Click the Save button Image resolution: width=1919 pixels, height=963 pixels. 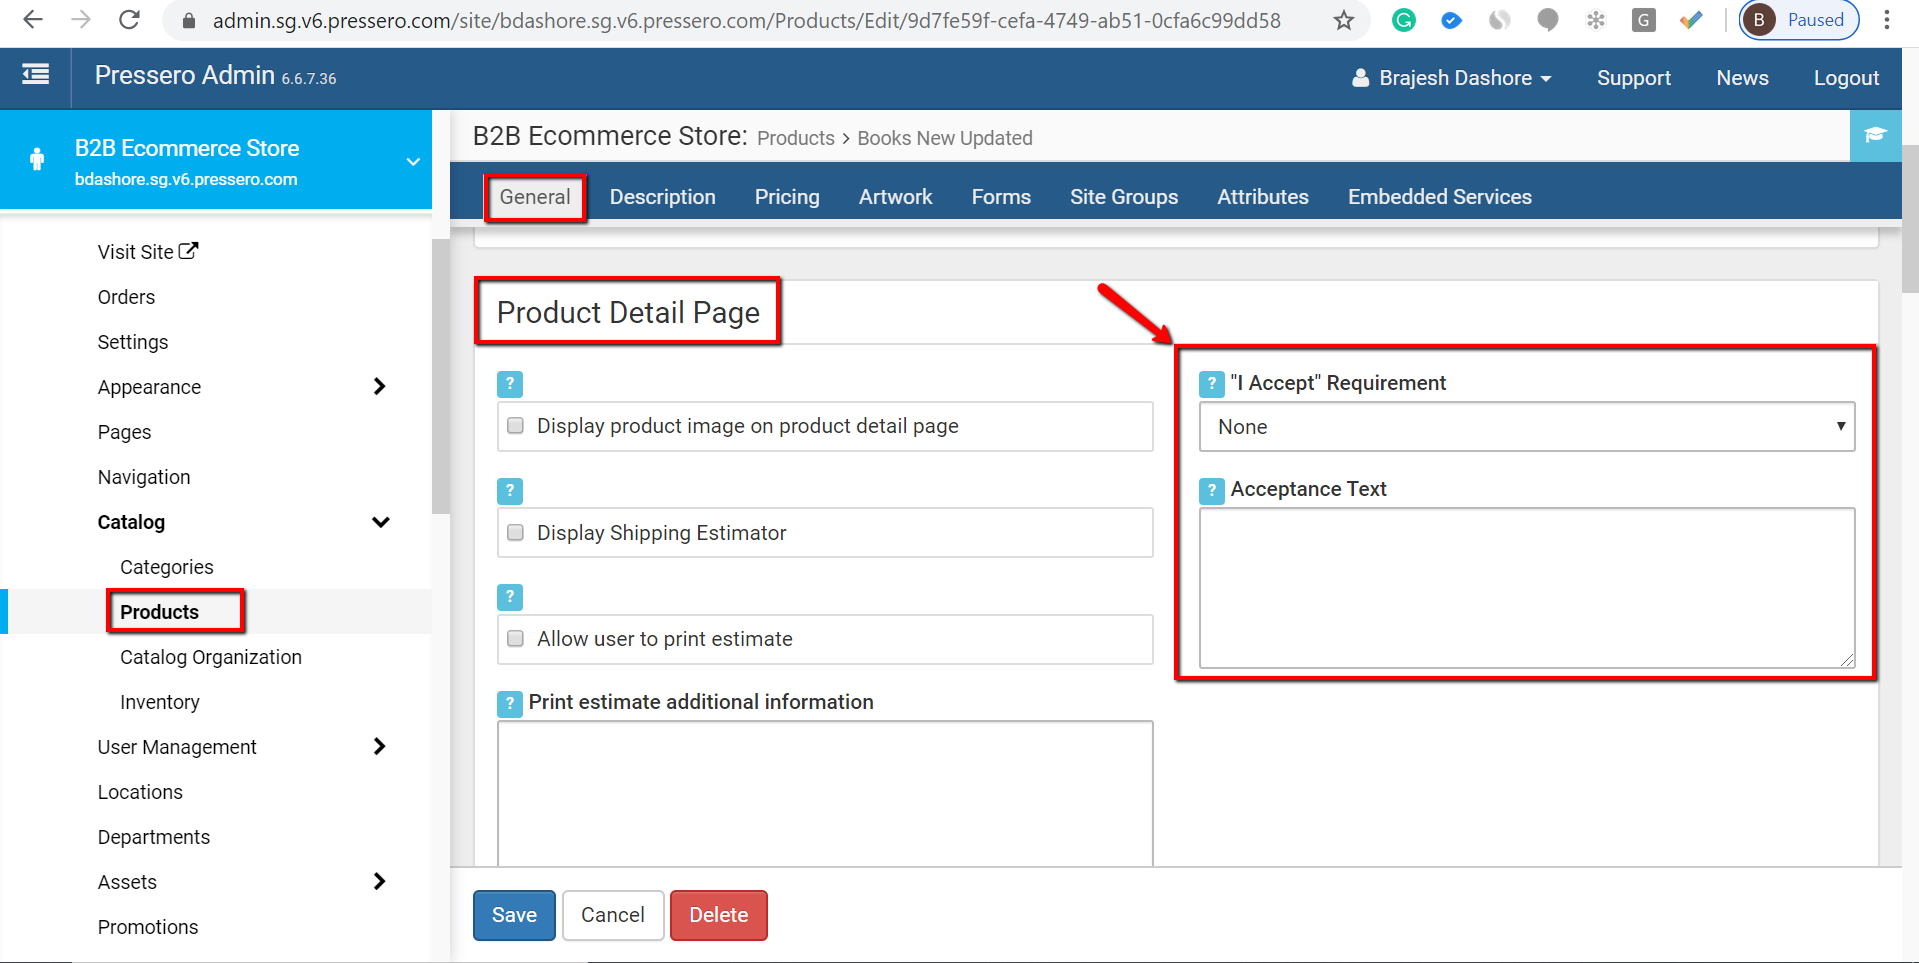(514, 915)
